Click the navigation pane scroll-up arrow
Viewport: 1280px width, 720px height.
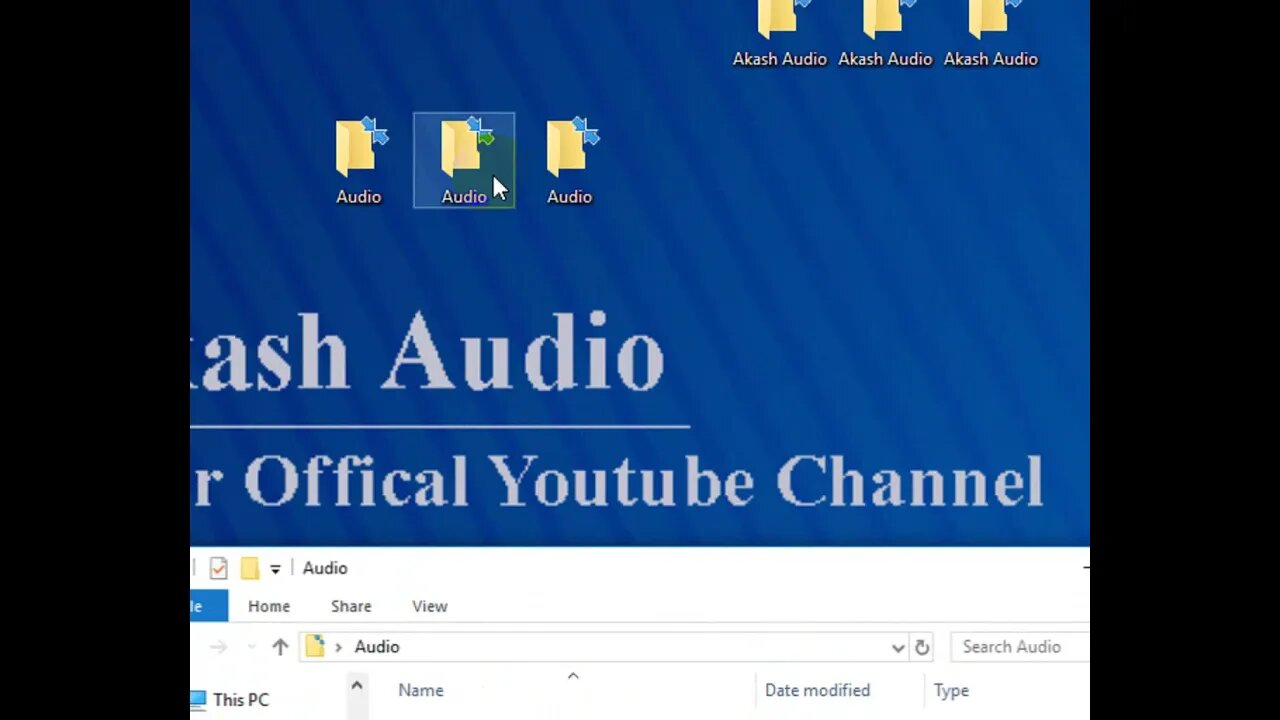tap(356, 687)
